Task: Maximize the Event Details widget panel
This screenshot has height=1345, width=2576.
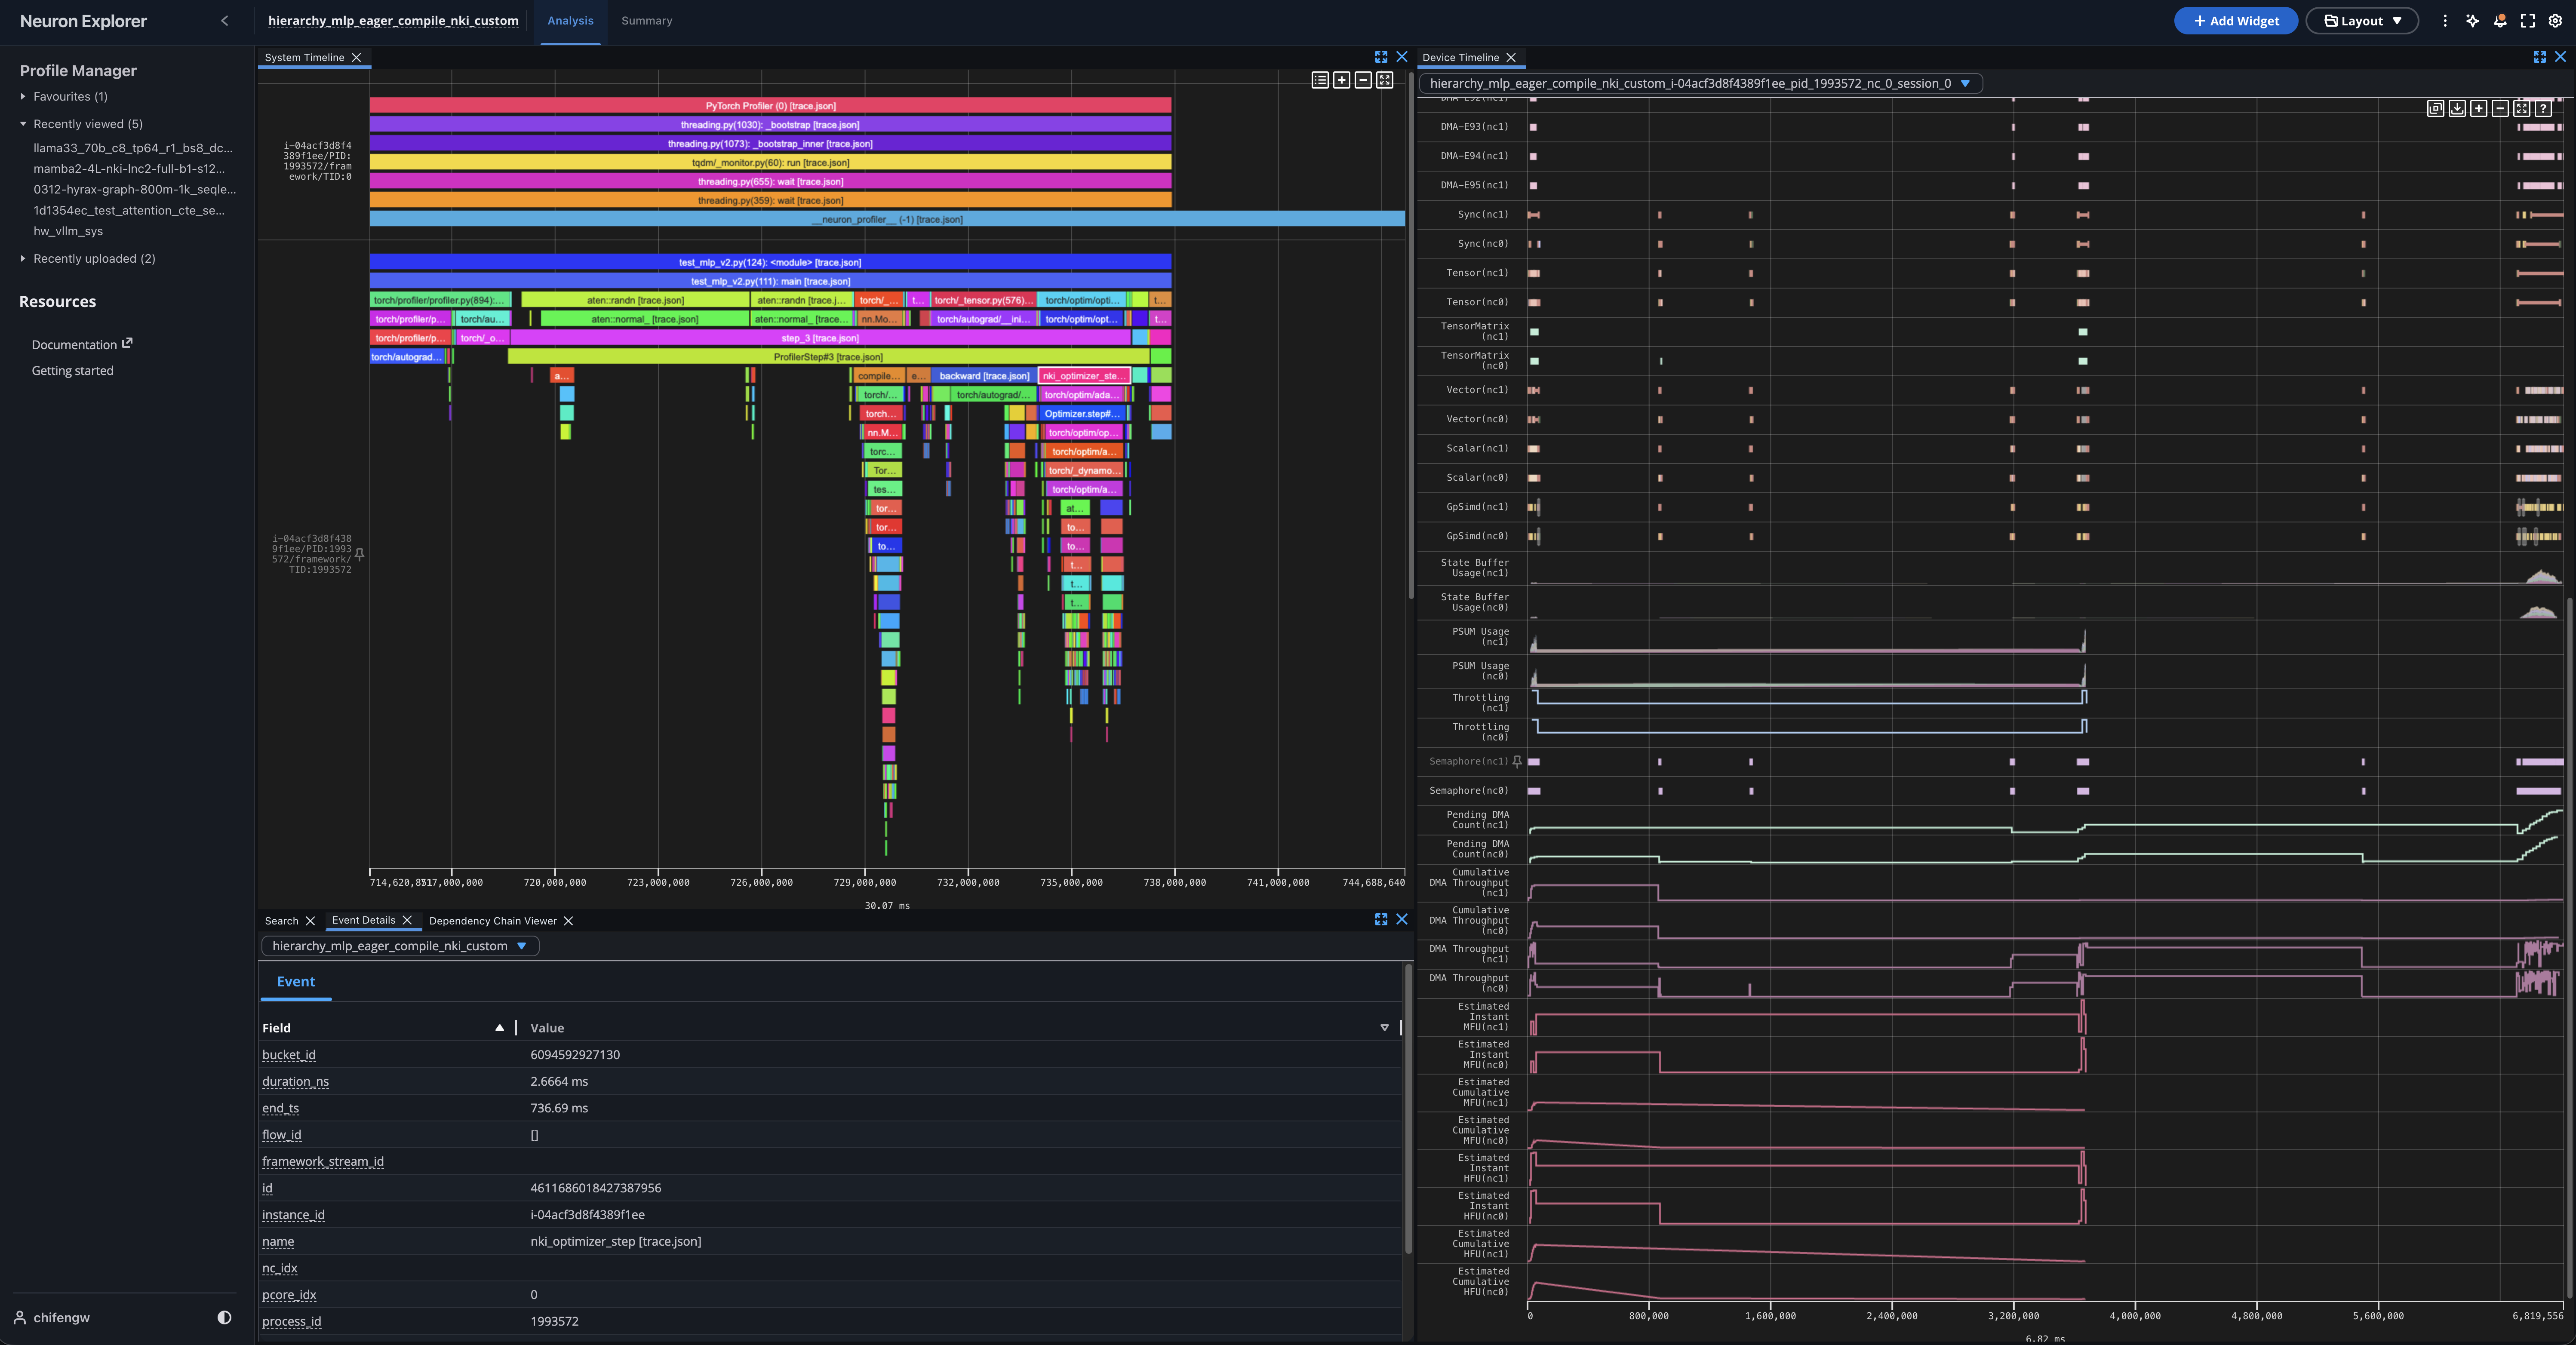Action: pyautogui.click(x=1381, y=919)
